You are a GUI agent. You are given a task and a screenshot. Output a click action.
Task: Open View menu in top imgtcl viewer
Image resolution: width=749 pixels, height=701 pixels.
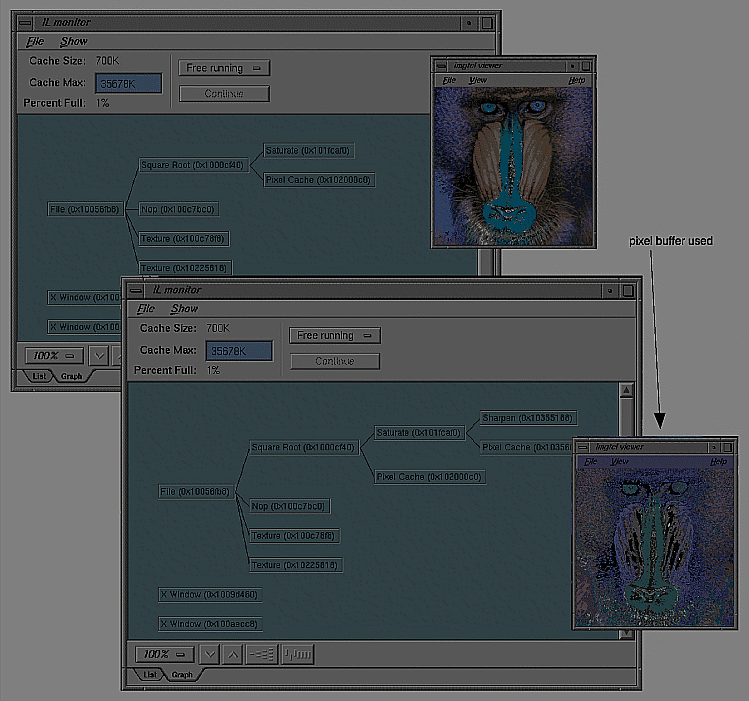[478, 80]
